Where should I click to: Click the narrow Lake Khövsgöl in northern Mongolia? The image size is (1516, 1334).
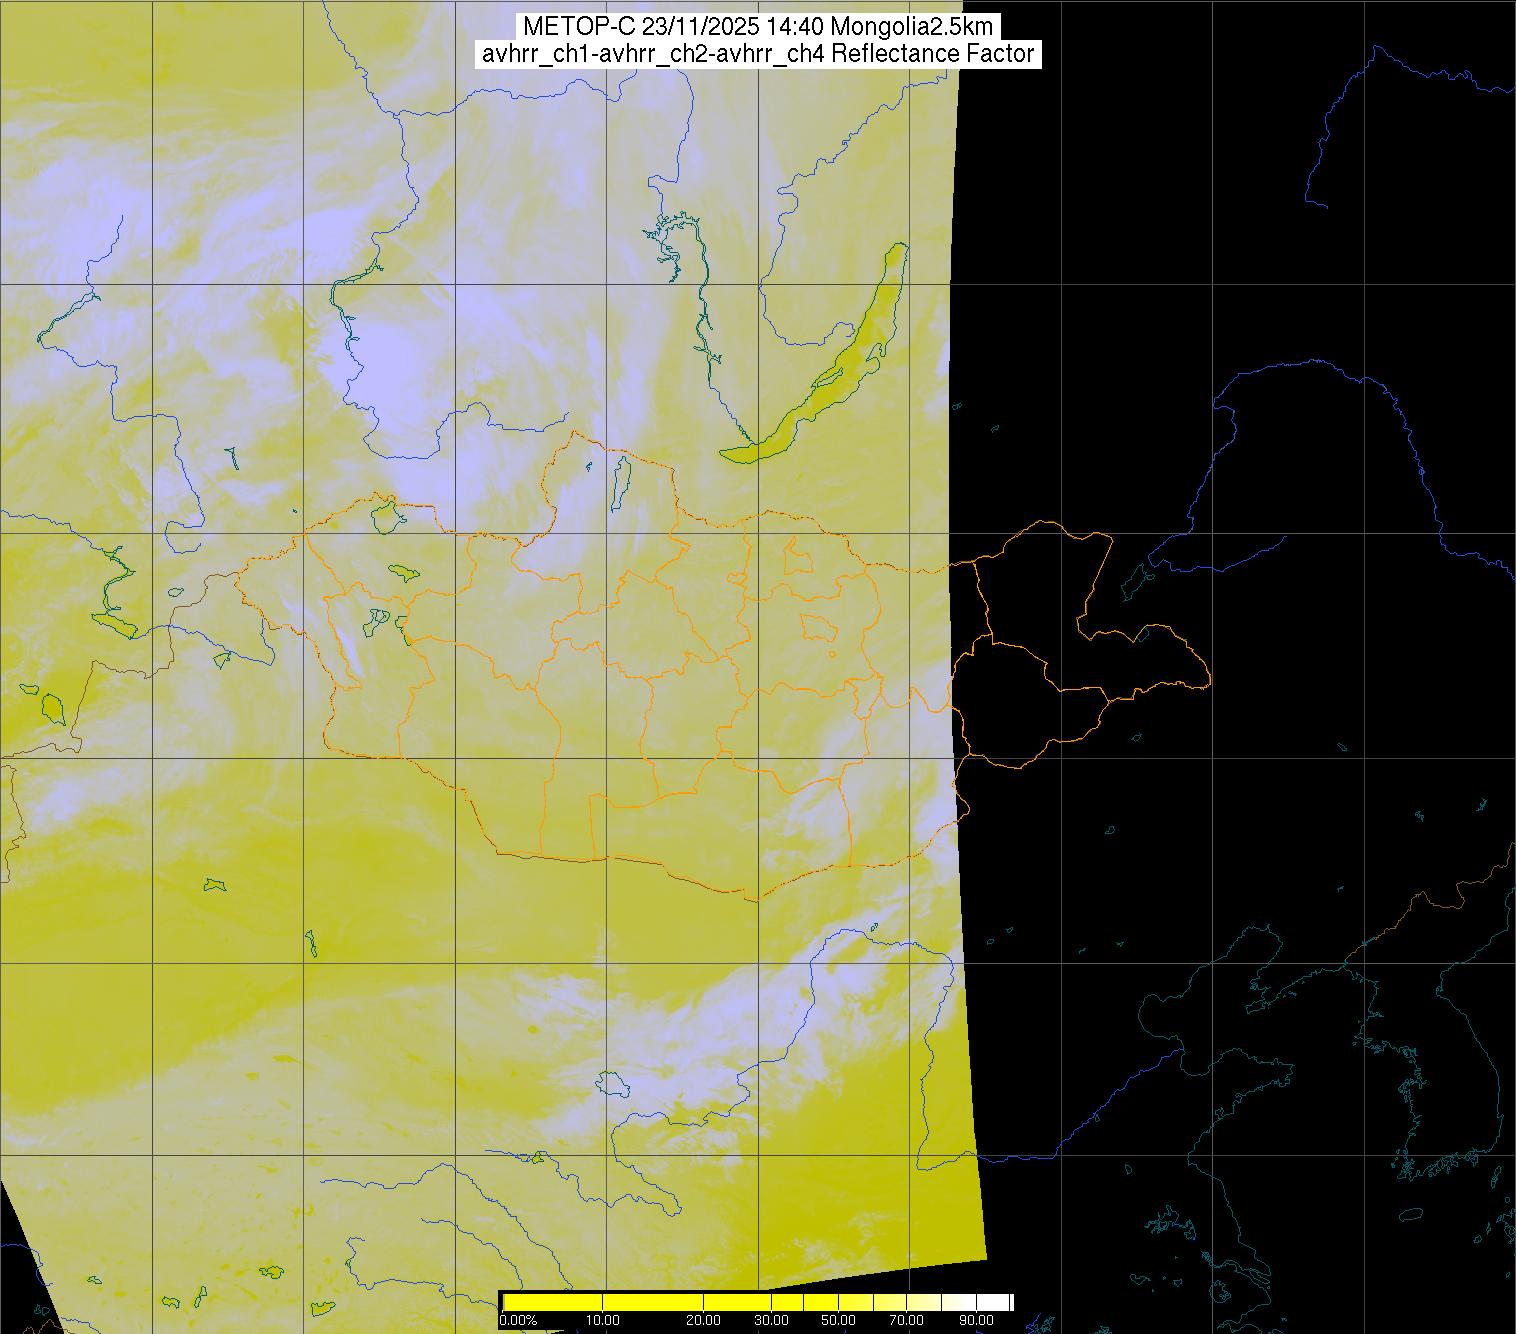click(x=620, y=480)
